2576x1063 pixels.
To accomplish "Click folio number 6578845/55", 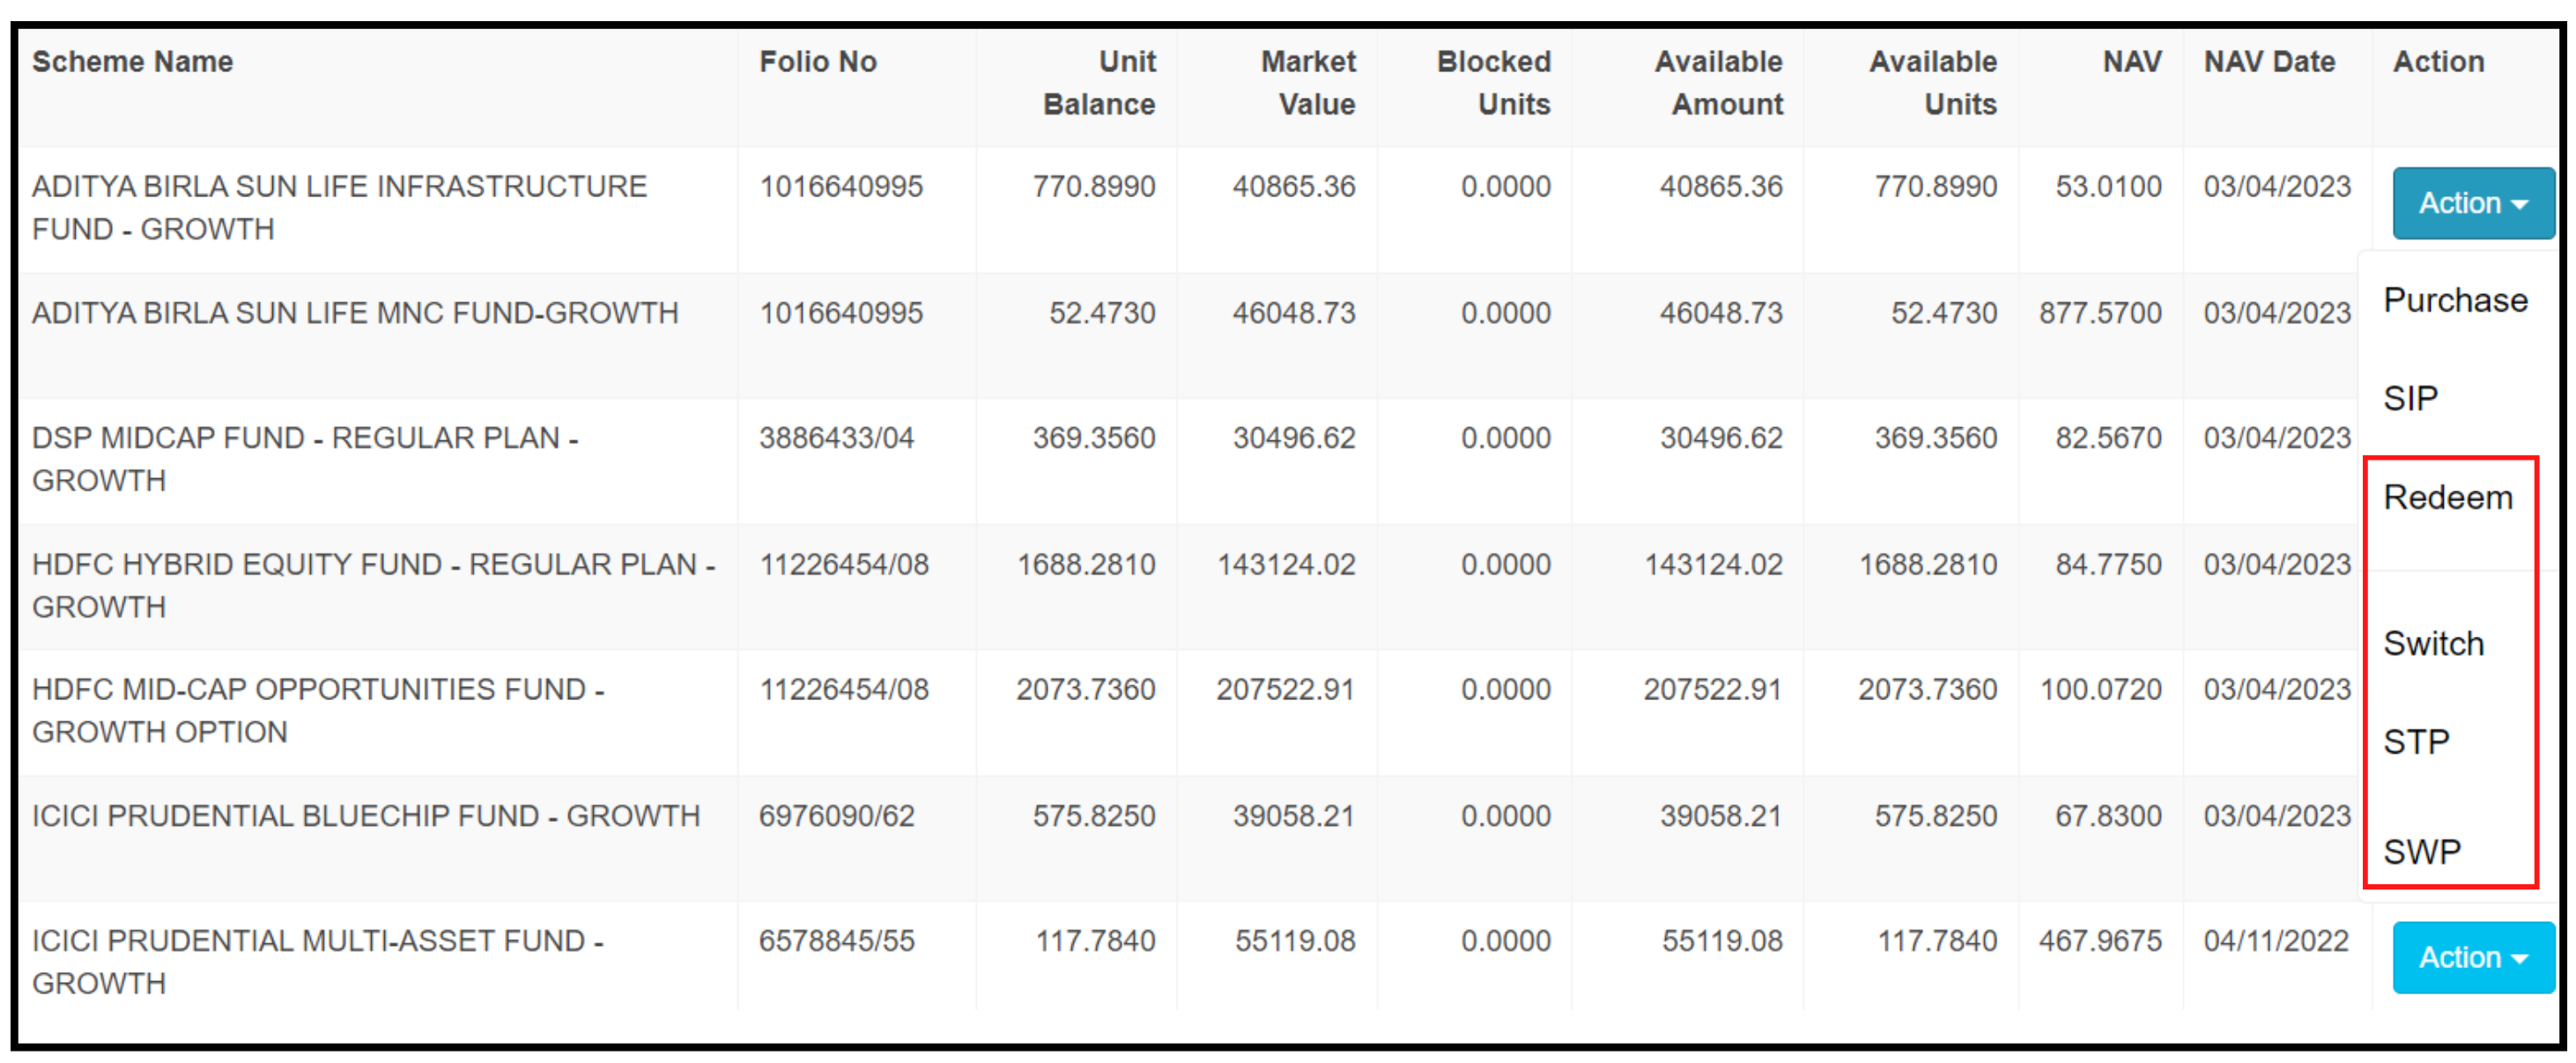I will point(836,940).
